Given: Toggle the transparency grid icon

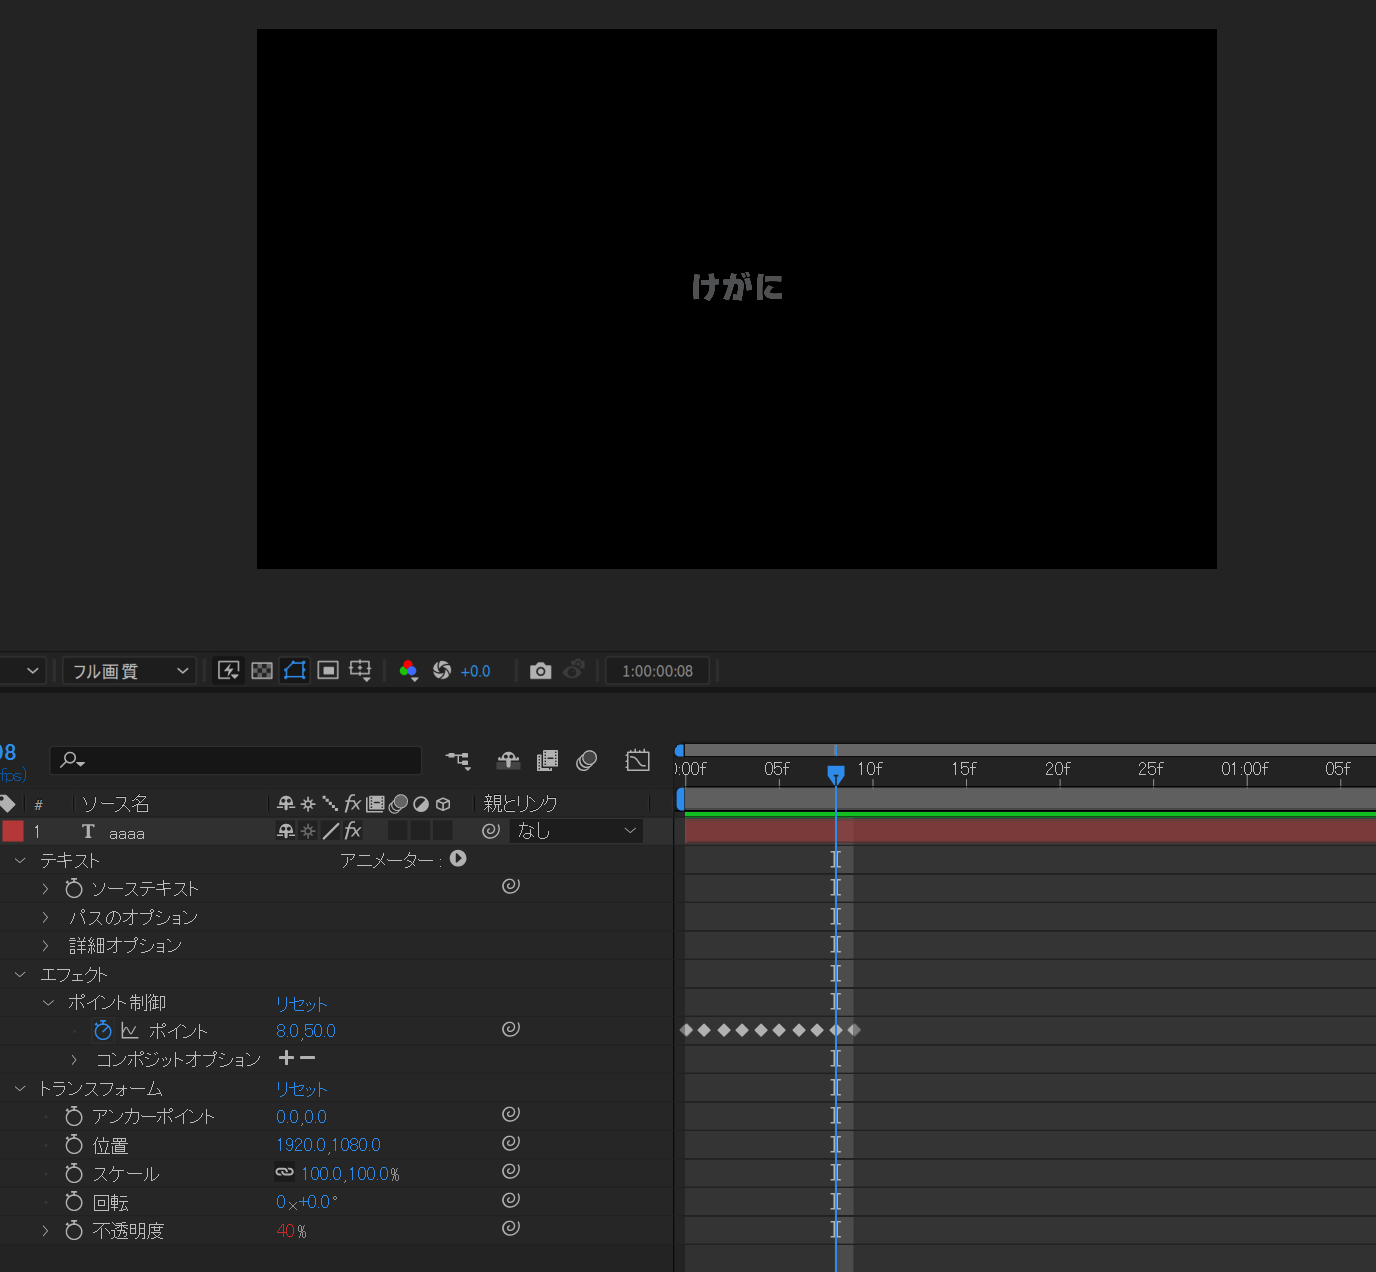Looking at the screenshot, I should (262, 671).
